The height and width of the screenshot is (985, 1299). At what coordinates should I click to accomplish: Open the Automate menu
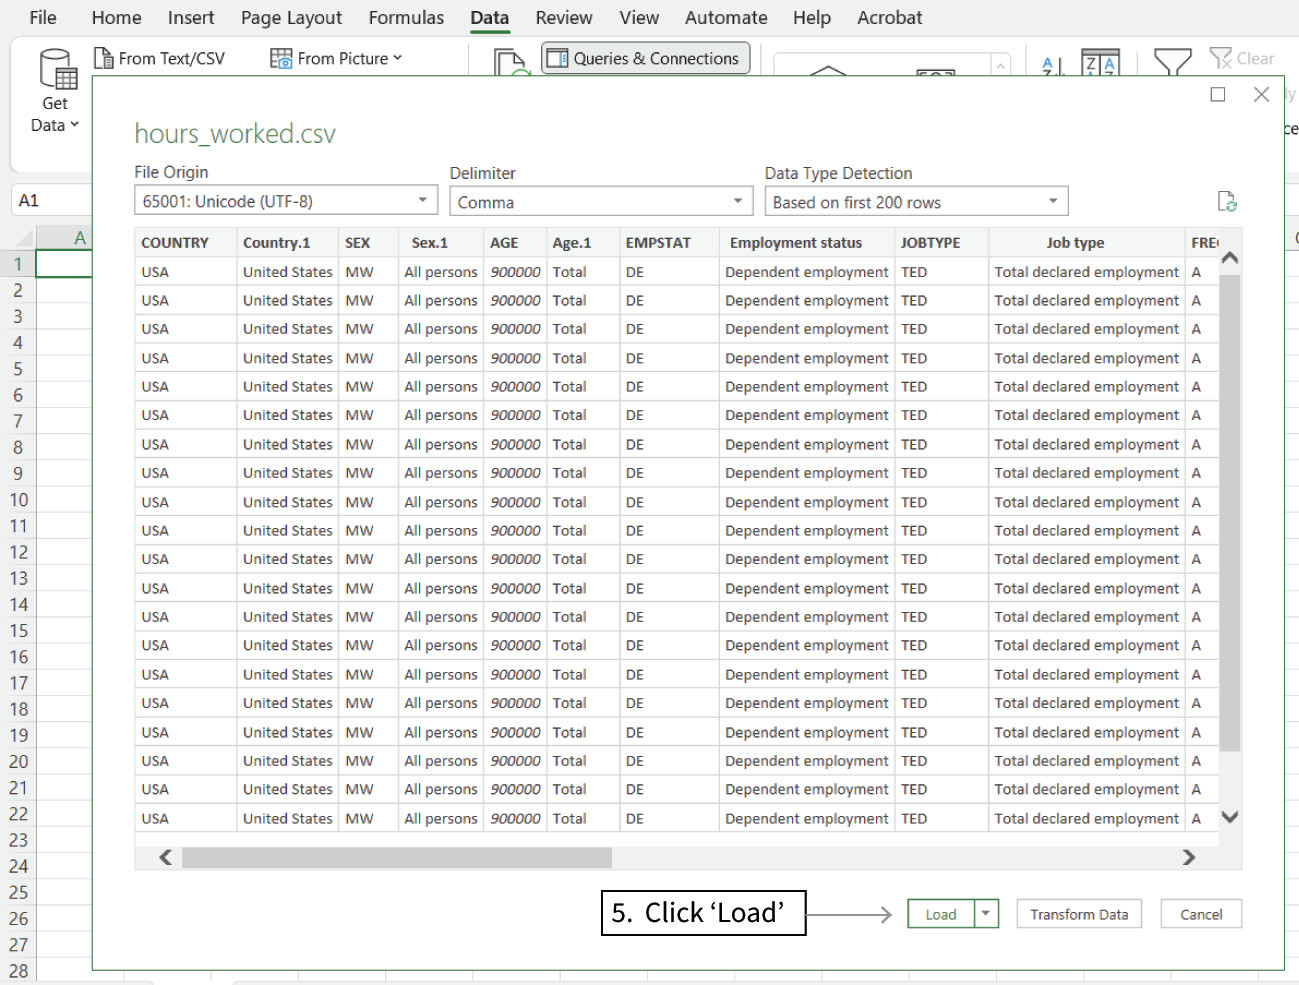726,17
